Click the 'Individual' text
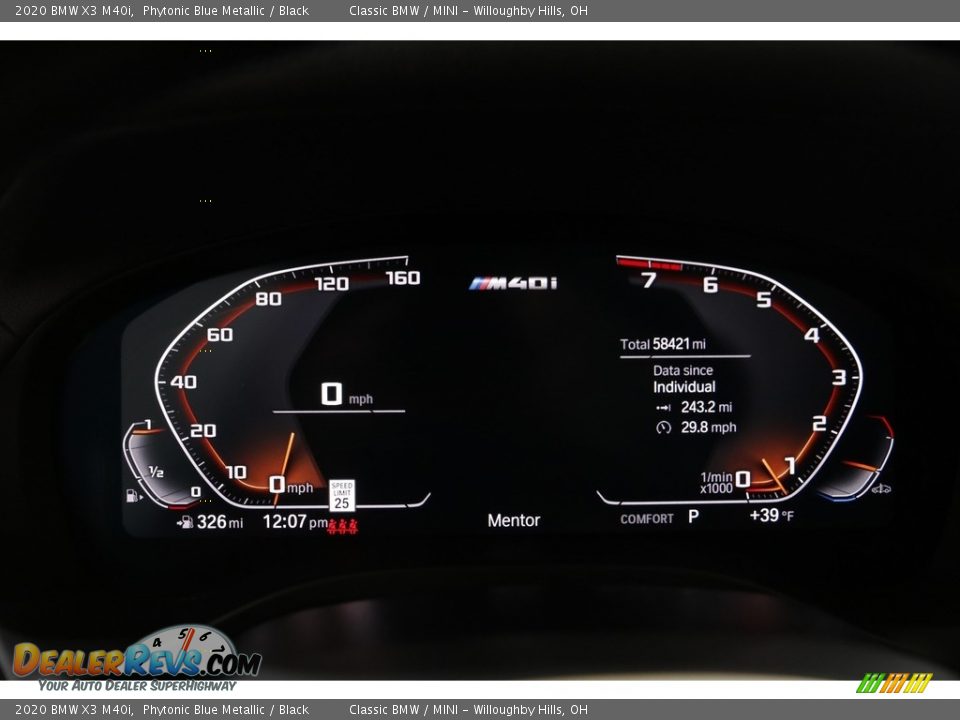 [684, 387]
